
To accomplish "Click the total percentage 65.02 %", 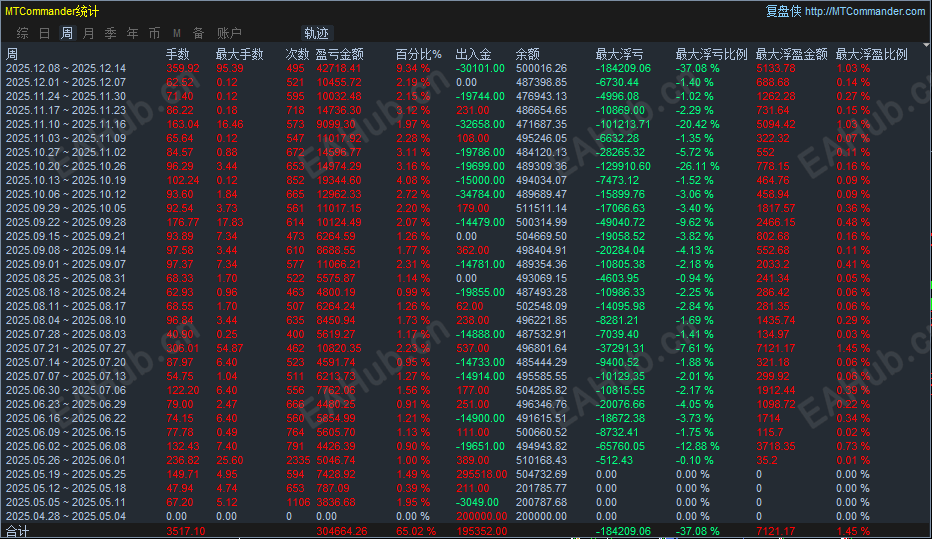I will pos(415,531).
